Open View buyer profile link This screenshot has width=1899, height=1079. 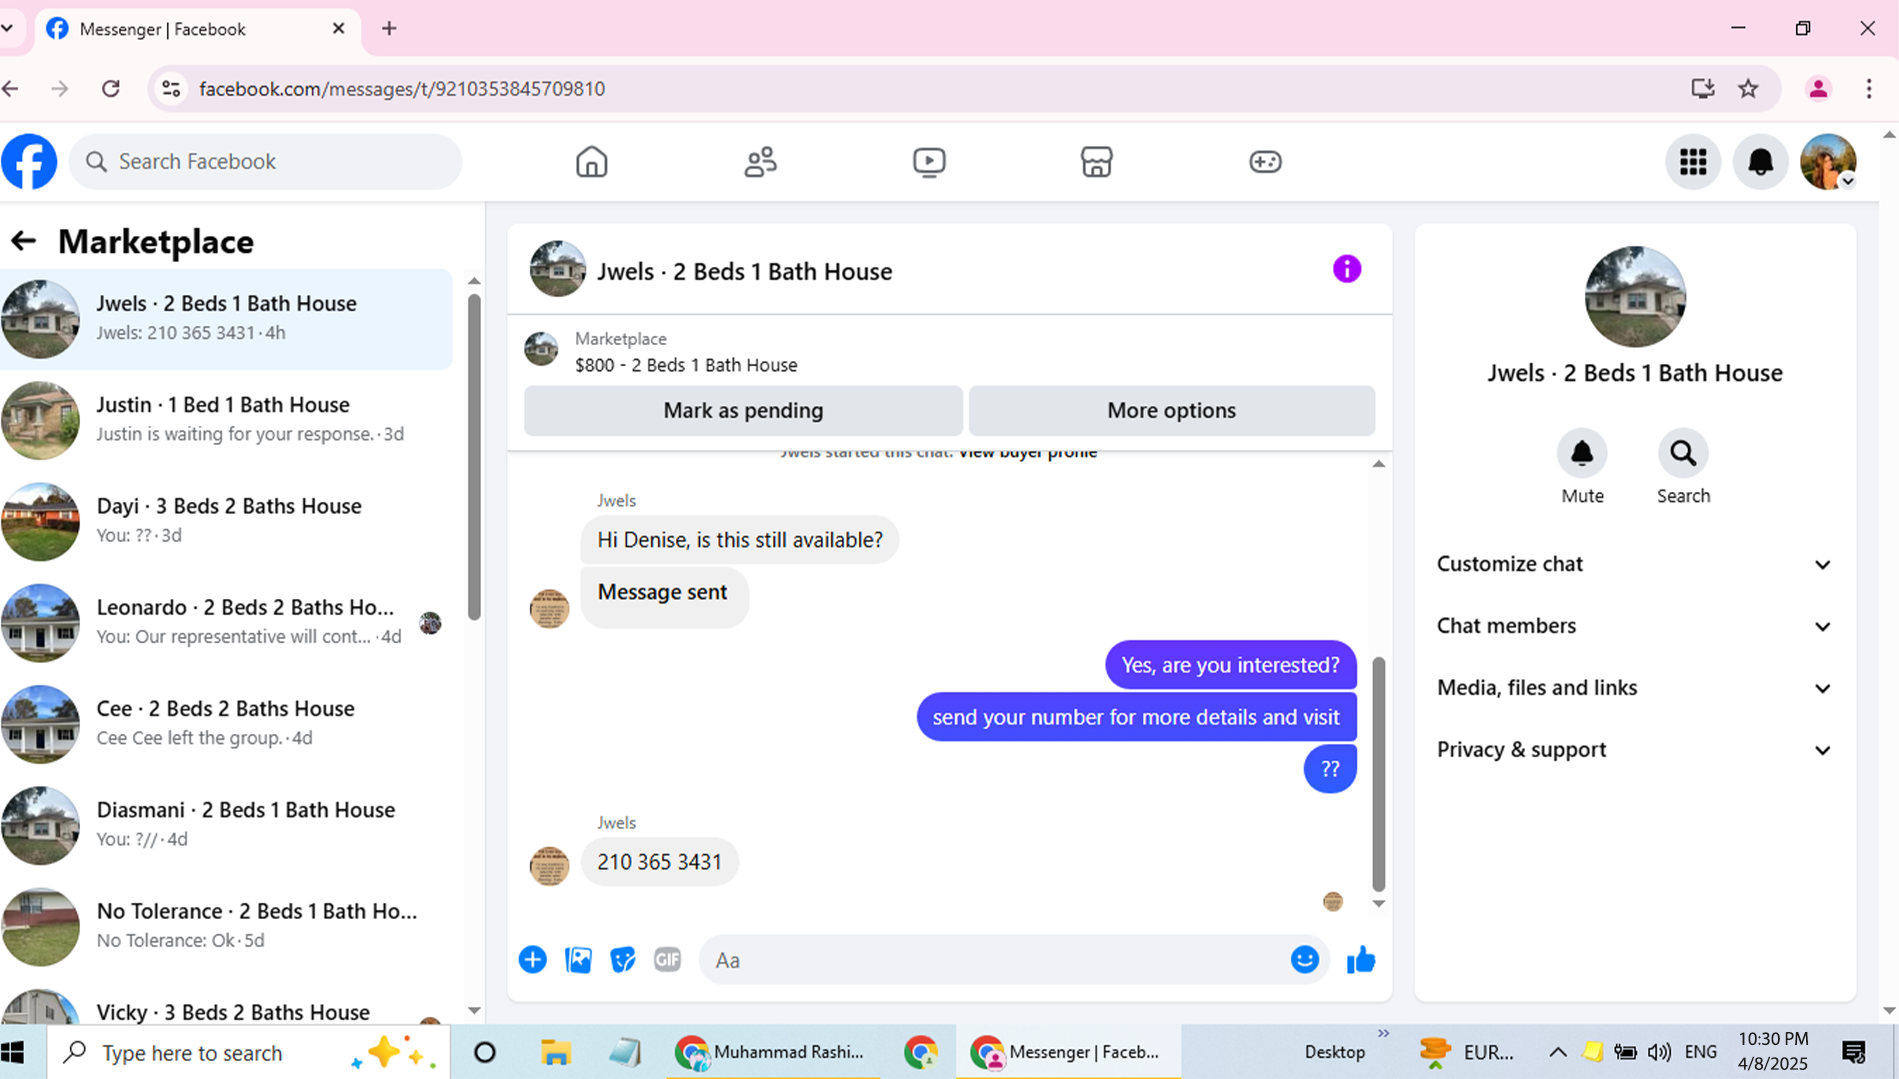pos(1027,453)
